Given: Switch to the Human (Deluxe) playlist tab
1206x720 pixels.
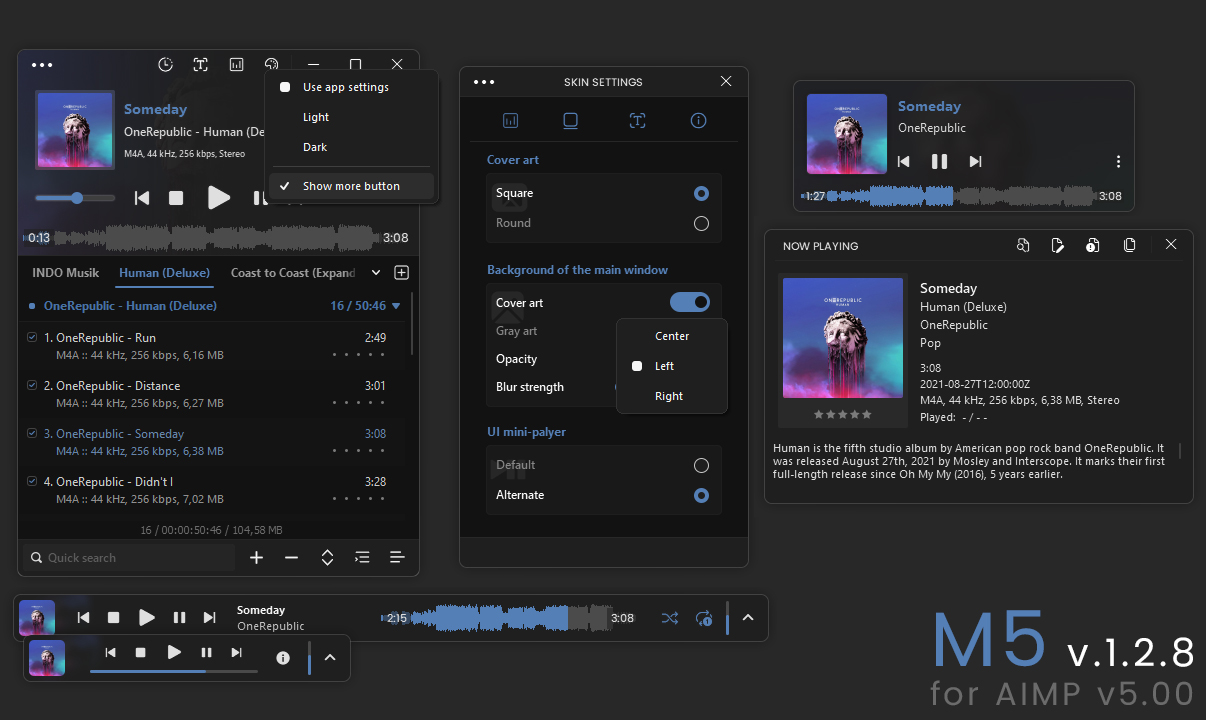Looking at the screenshot, I should point(164,273).
